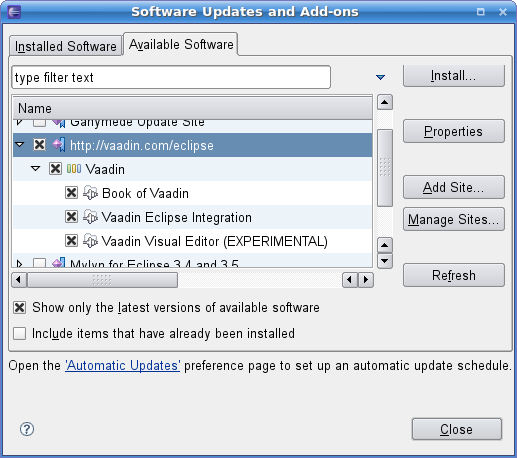Open Properties for the selected item
The width and height of the screenshot is (517, 458).
[x=454, y=131]
